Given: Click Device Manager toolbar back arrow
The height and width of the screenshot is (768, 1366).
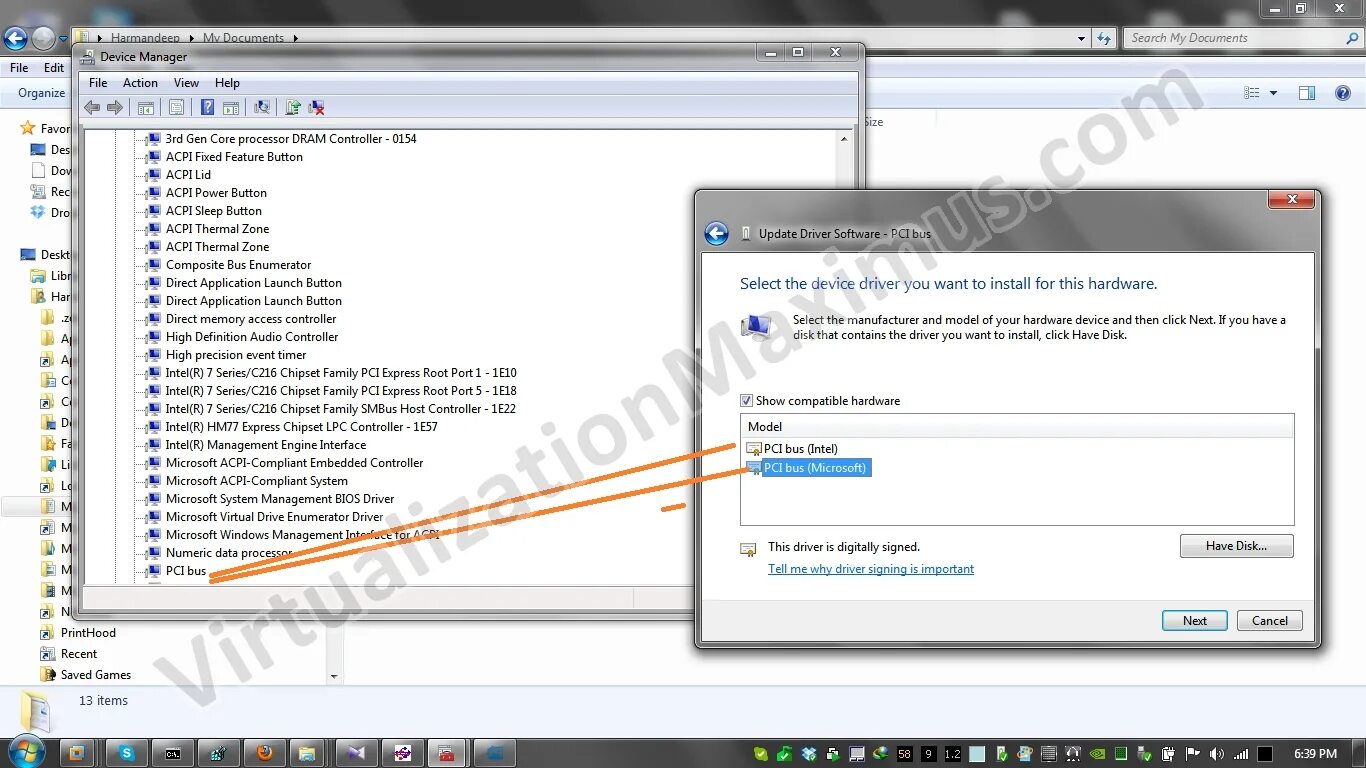Looking at the screenshot, I should tap(92, 108).
